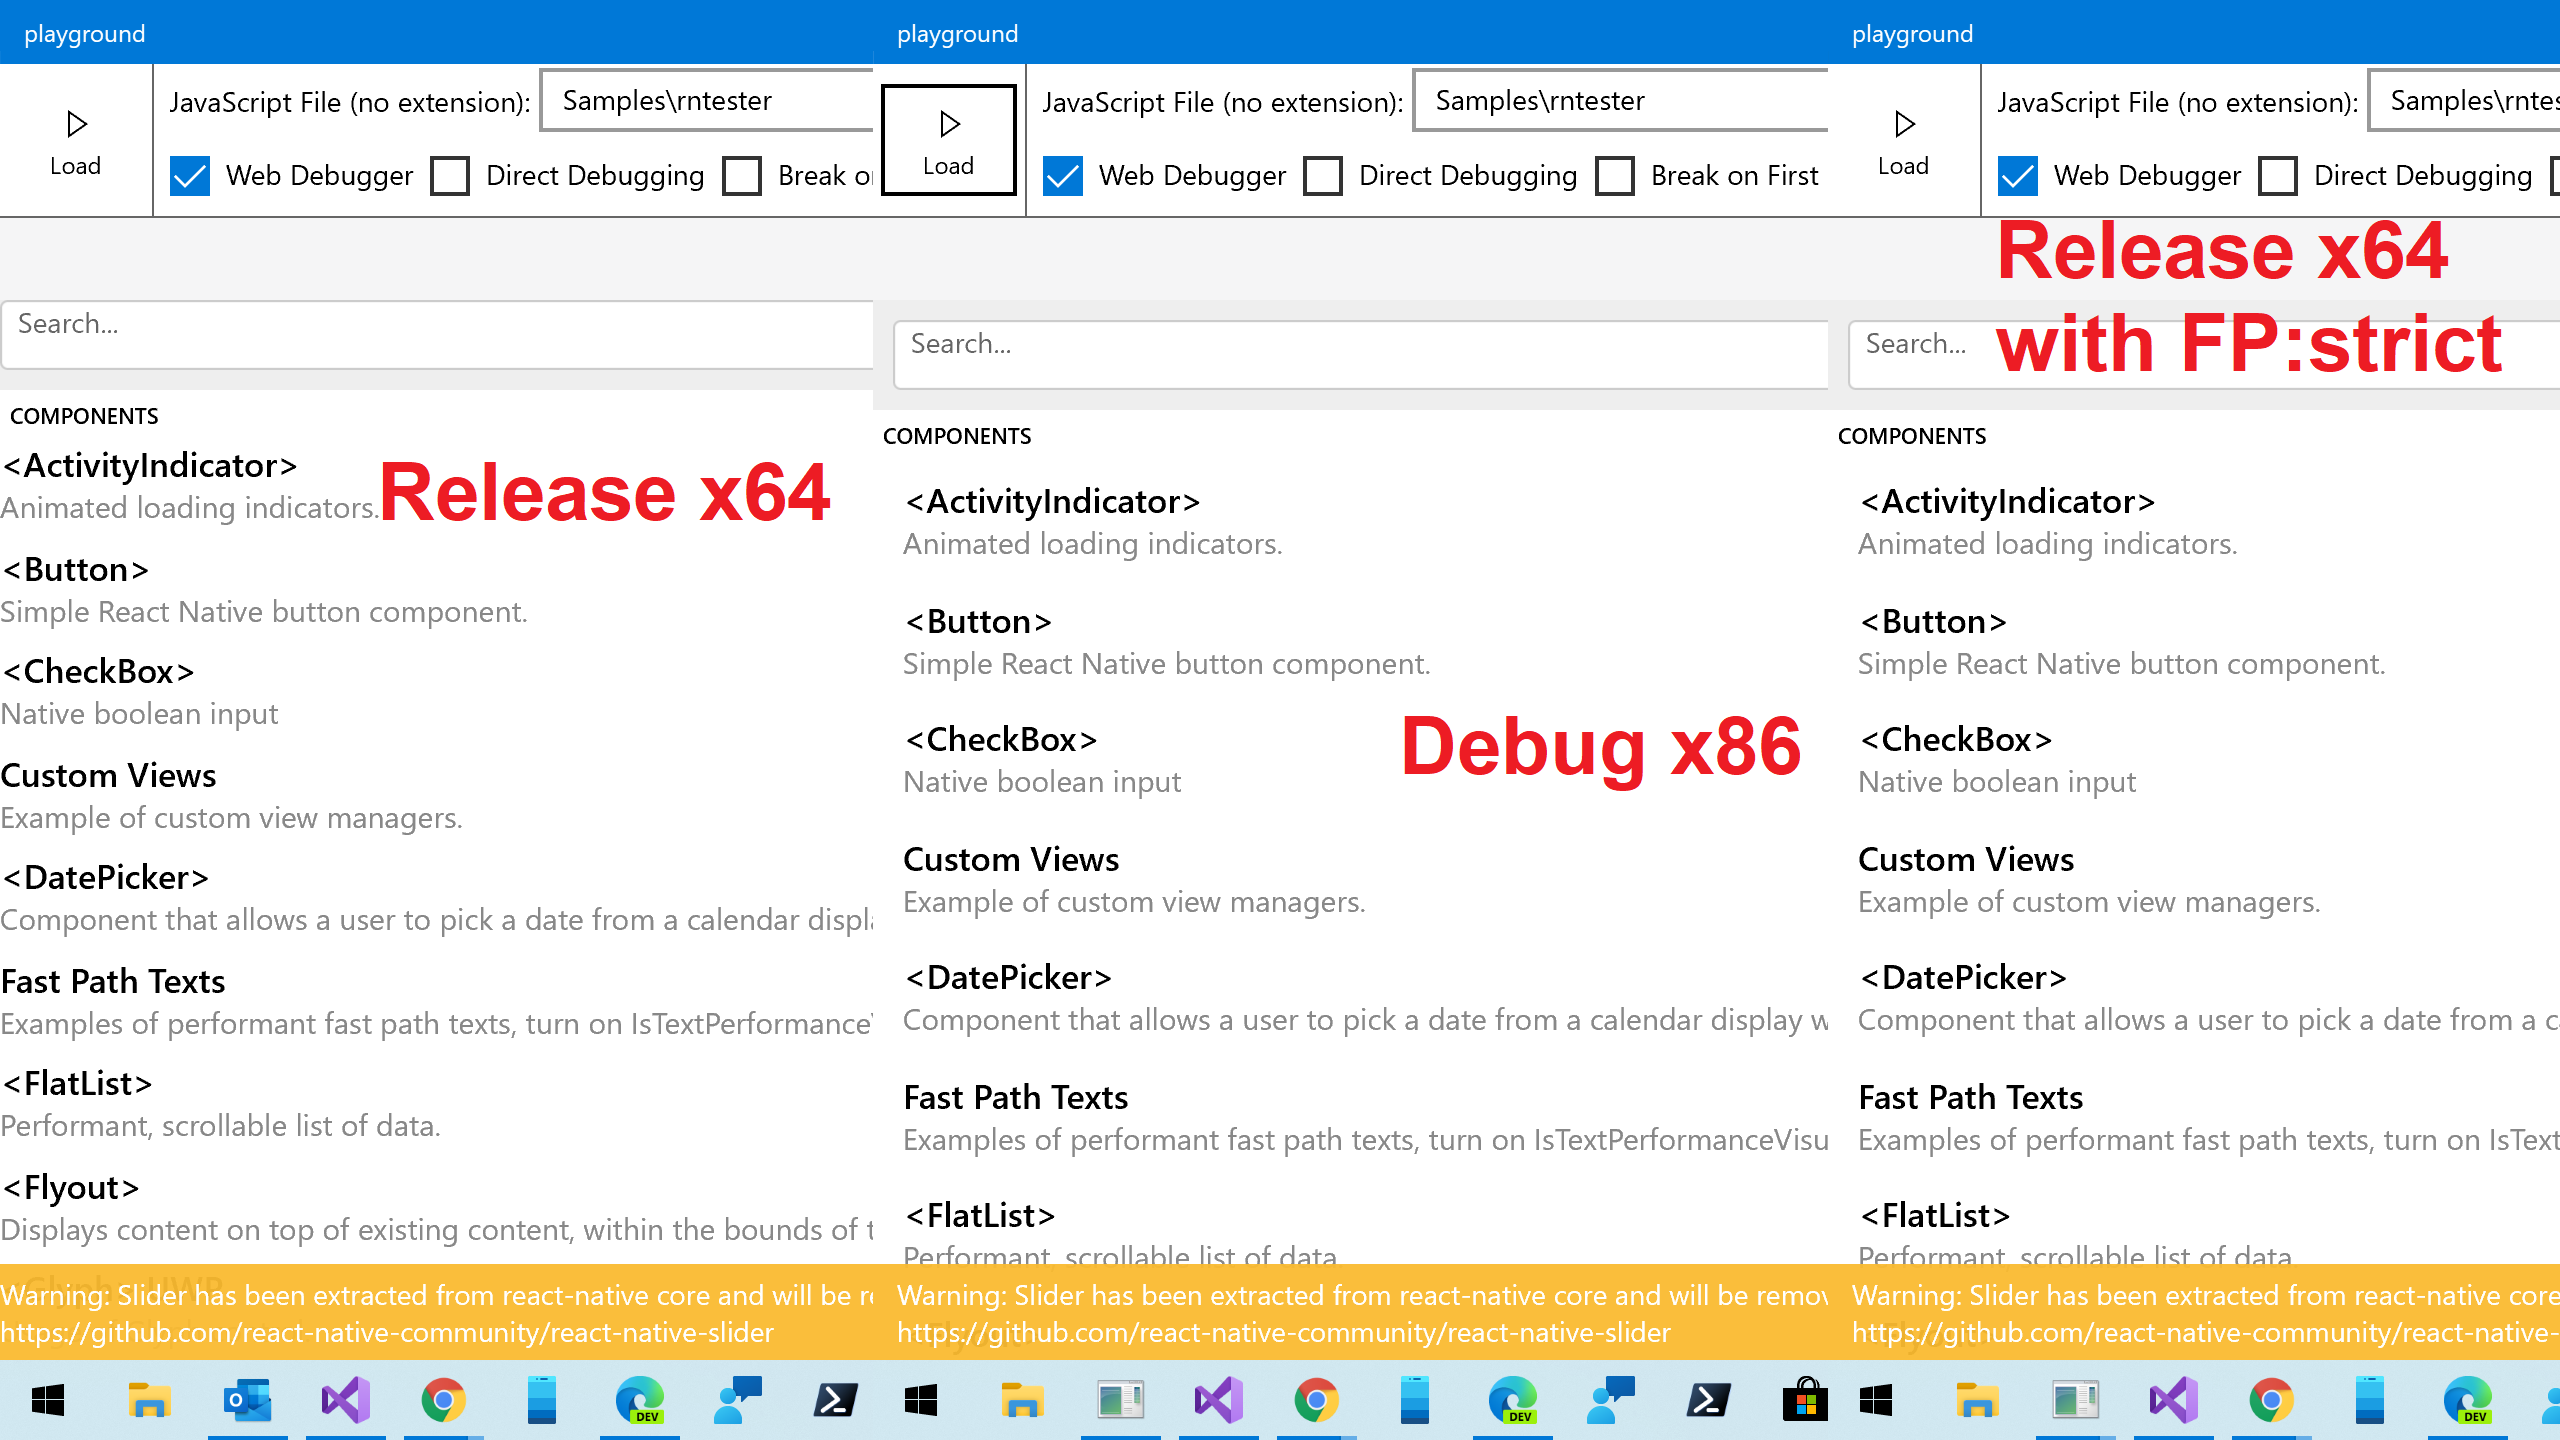Click the focused Load play button
Viewport: 2560px width, 1440px height.
pos(948,140)
